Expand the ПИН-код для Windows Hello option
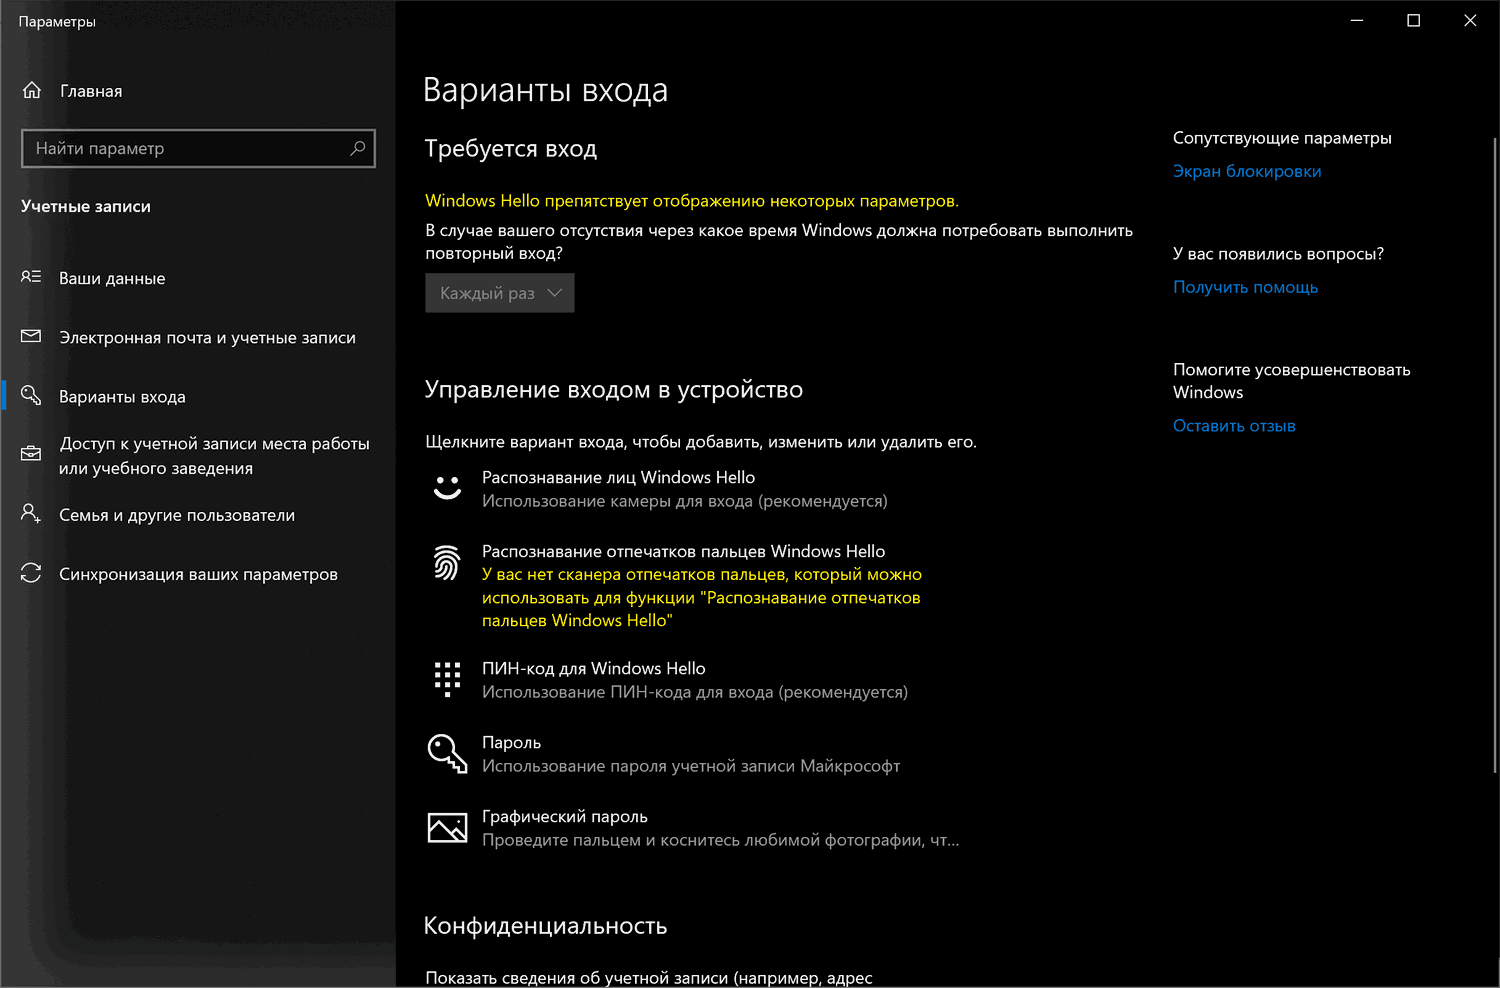The height and width of the screenshot is (988, 1500). 593,669
